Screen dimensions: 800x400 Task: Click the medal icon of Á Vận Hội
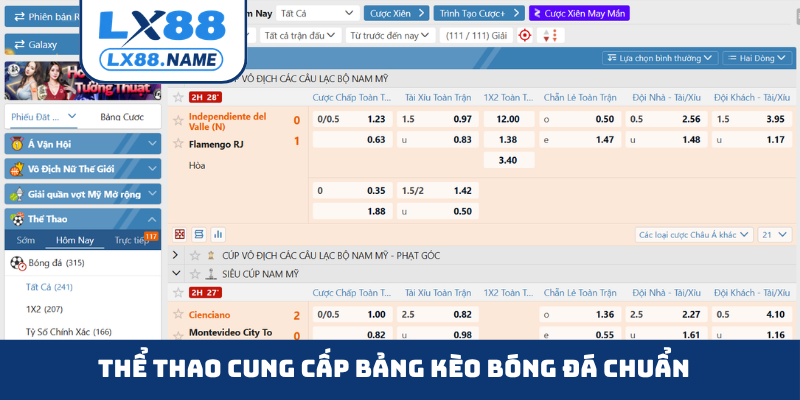point(17,144)
